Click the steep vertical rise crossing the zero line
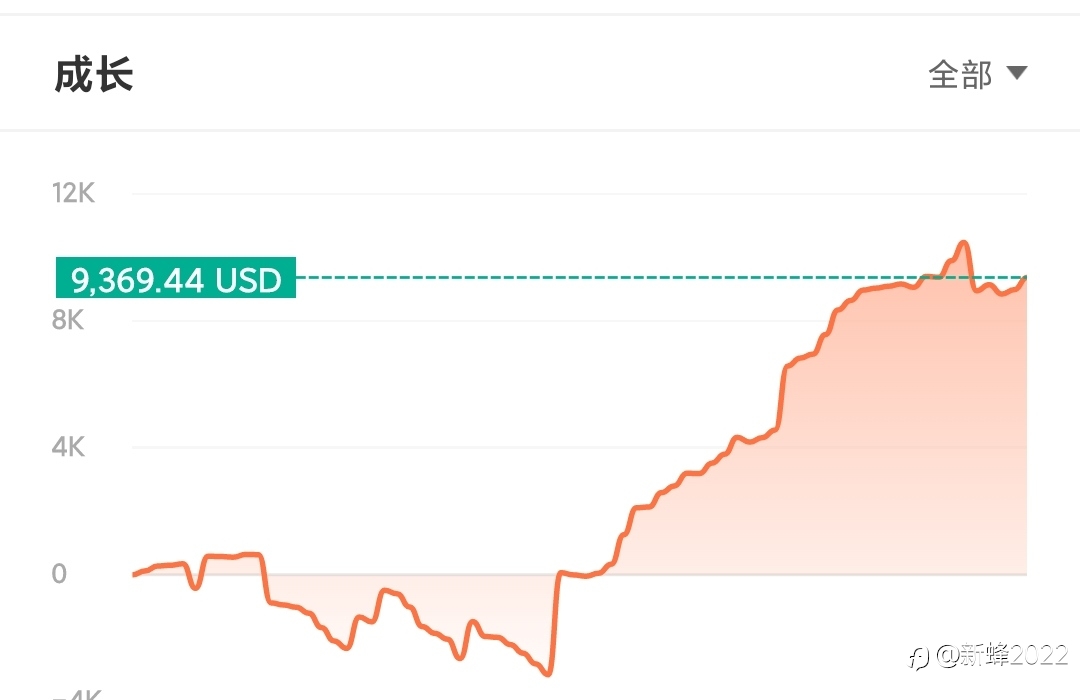Image resolution: width=1080 pixels, height=700 pixels. (556, 620)
